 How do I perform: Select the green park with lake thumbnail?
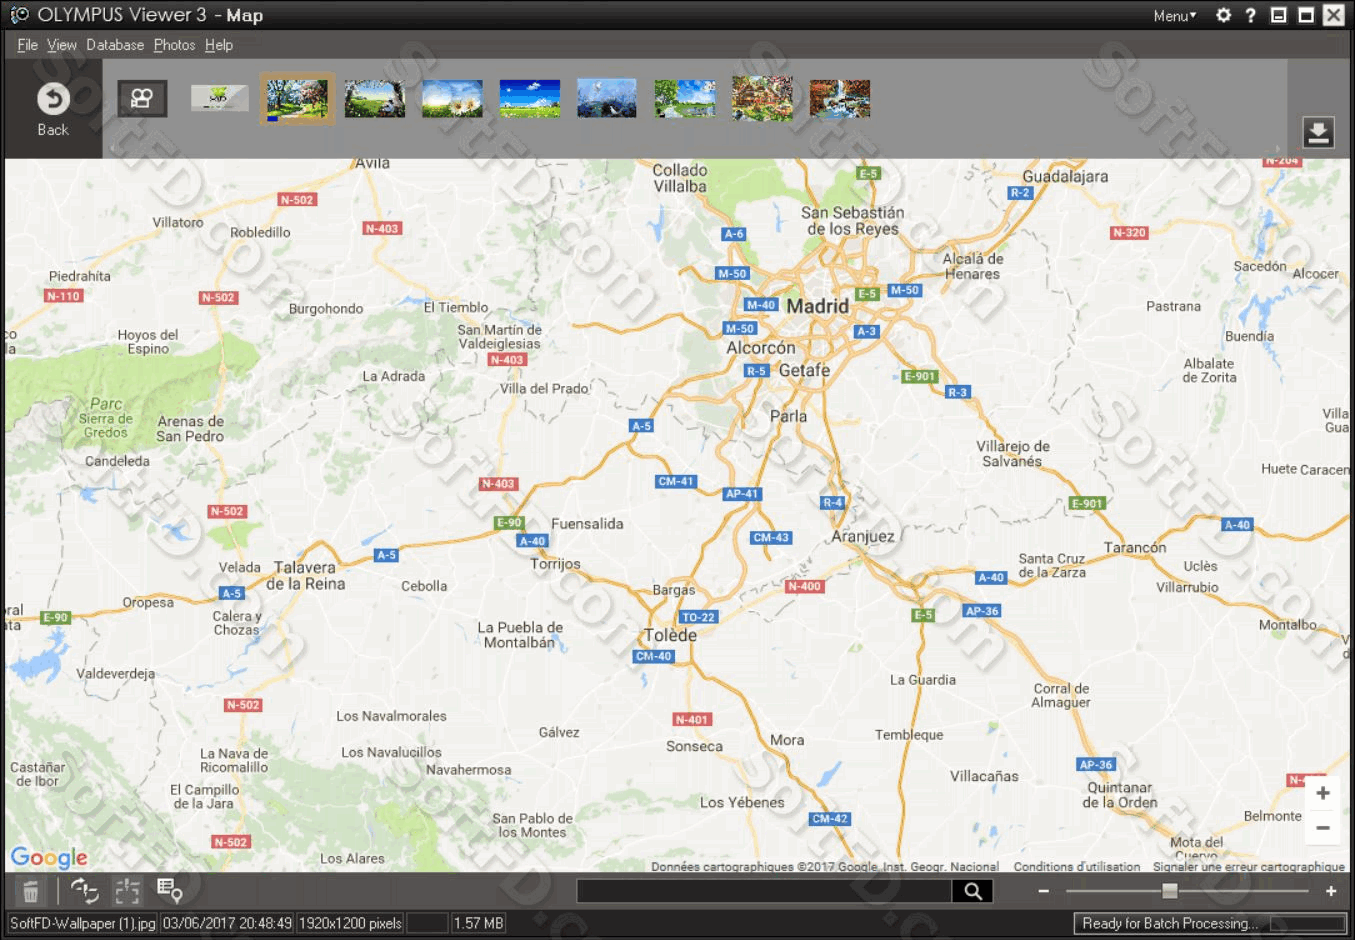pyautogui.click(x=685, y=99)
